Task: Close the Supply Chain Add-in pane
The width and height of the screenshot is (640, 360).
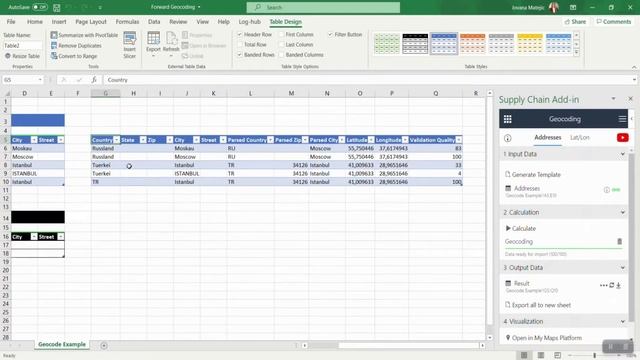Action: [630, 99]
